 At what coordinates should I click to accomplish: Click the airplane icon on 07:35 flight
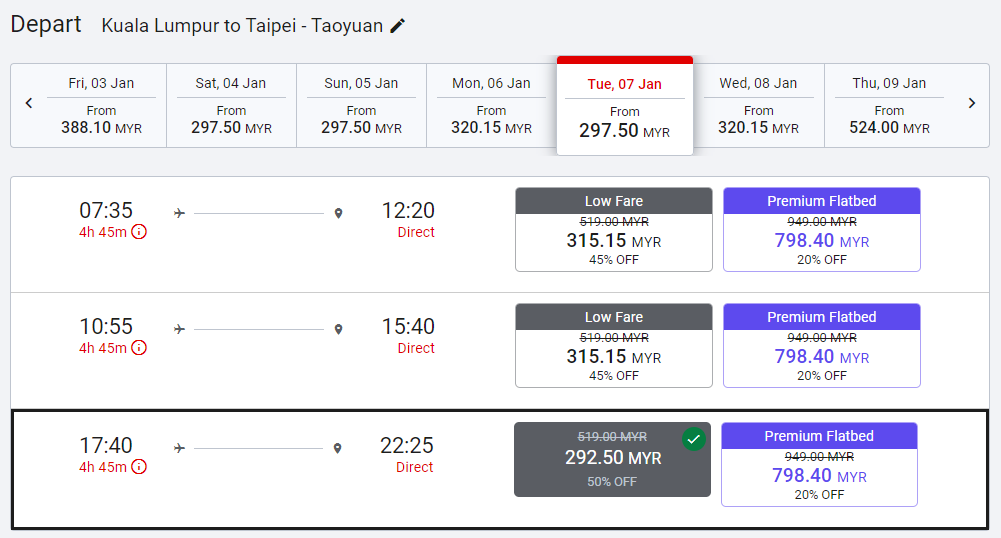[179, 213]
